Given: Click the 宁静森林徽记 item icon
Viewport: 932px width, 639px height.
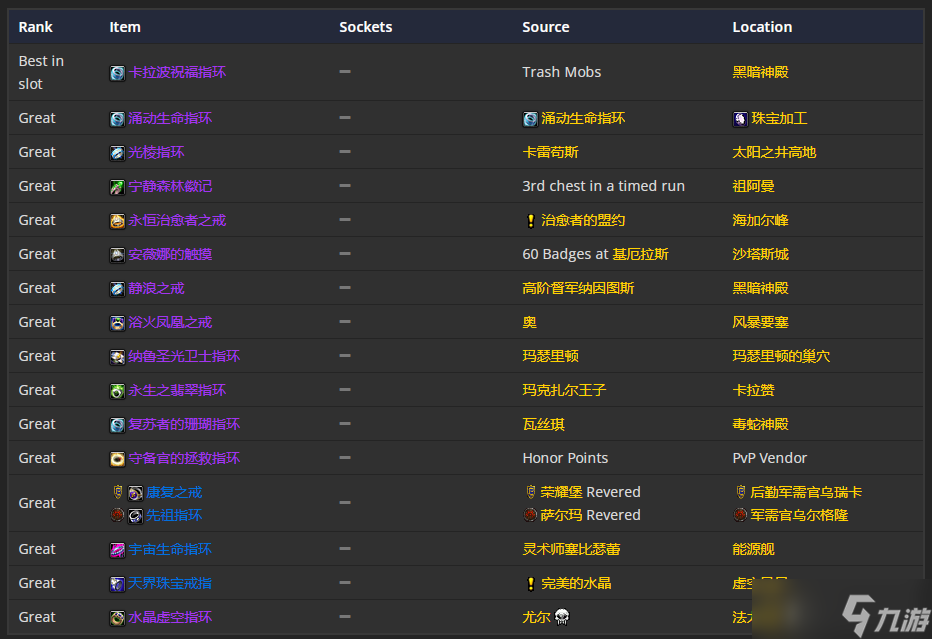Looking at the screenshot, I should pos(117,187).
